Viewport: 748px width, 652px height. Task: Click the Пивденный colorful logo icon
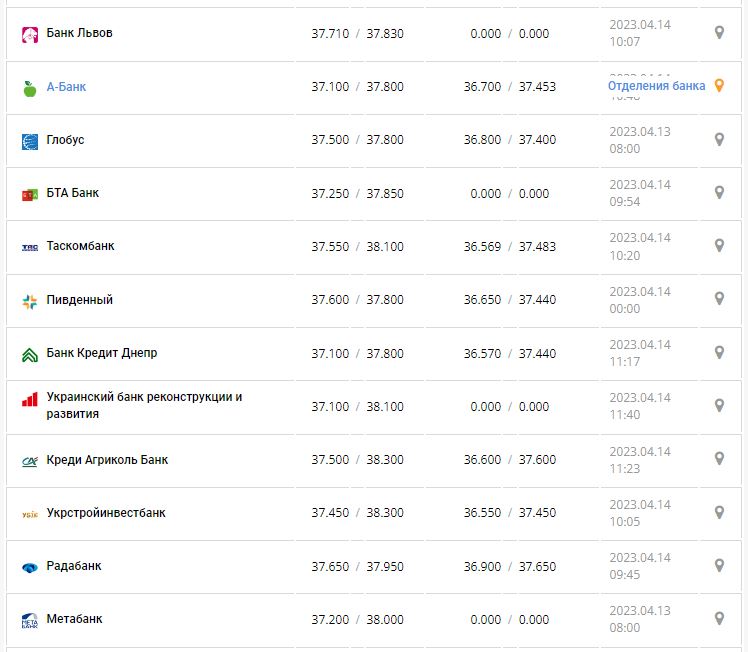pos(29,301)
